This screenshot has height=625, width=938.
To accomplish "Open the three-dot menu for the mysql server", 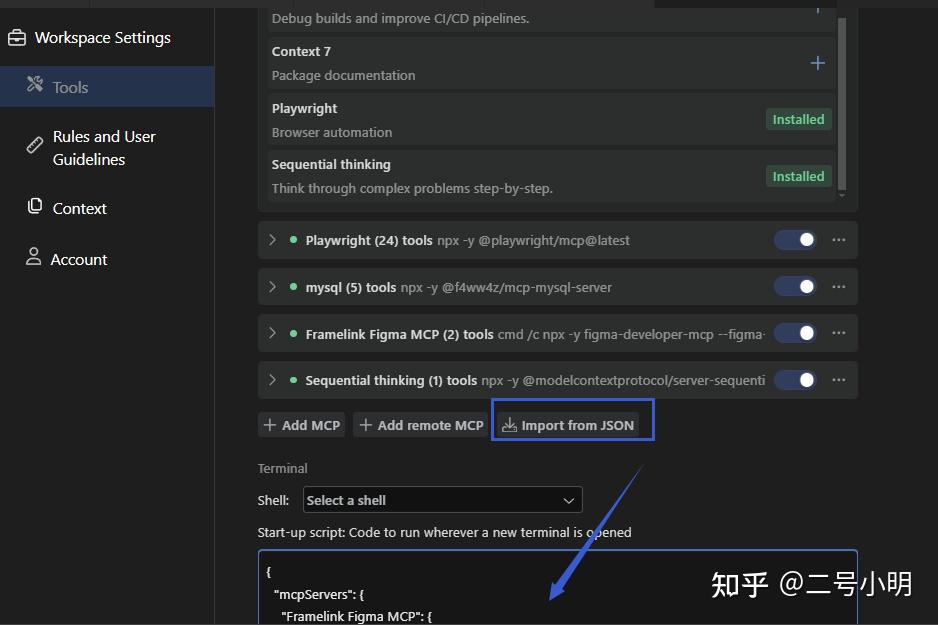I will (x=839, y=286).
